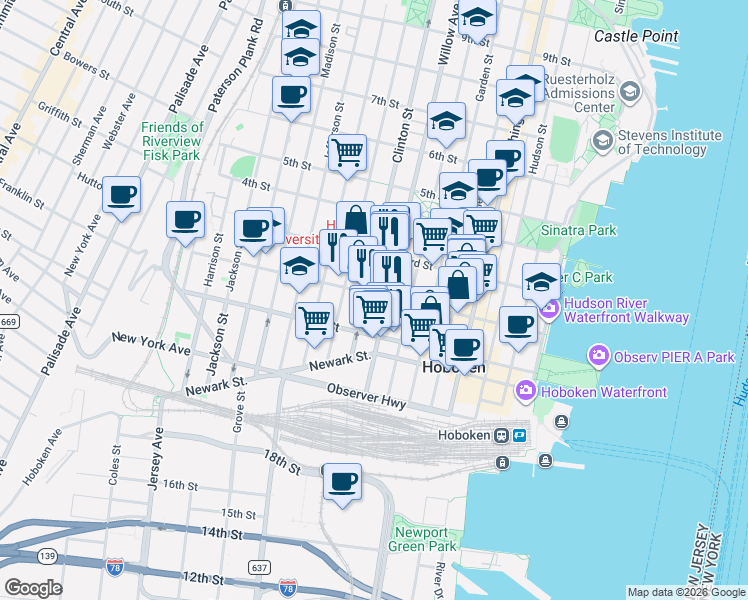Select the Castle Point label
The image size is (748, 600).
point(636,36)
